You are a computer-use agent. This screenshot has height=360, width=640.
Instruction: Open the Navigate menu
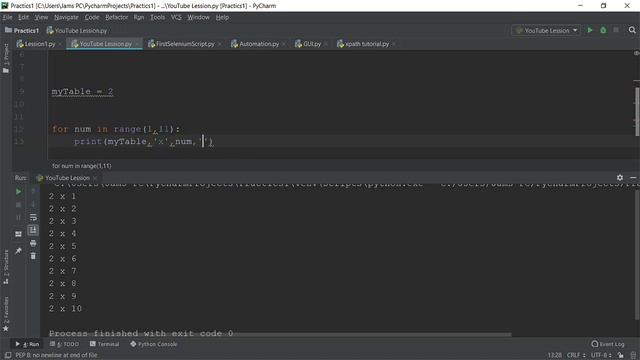pos(66,17)
